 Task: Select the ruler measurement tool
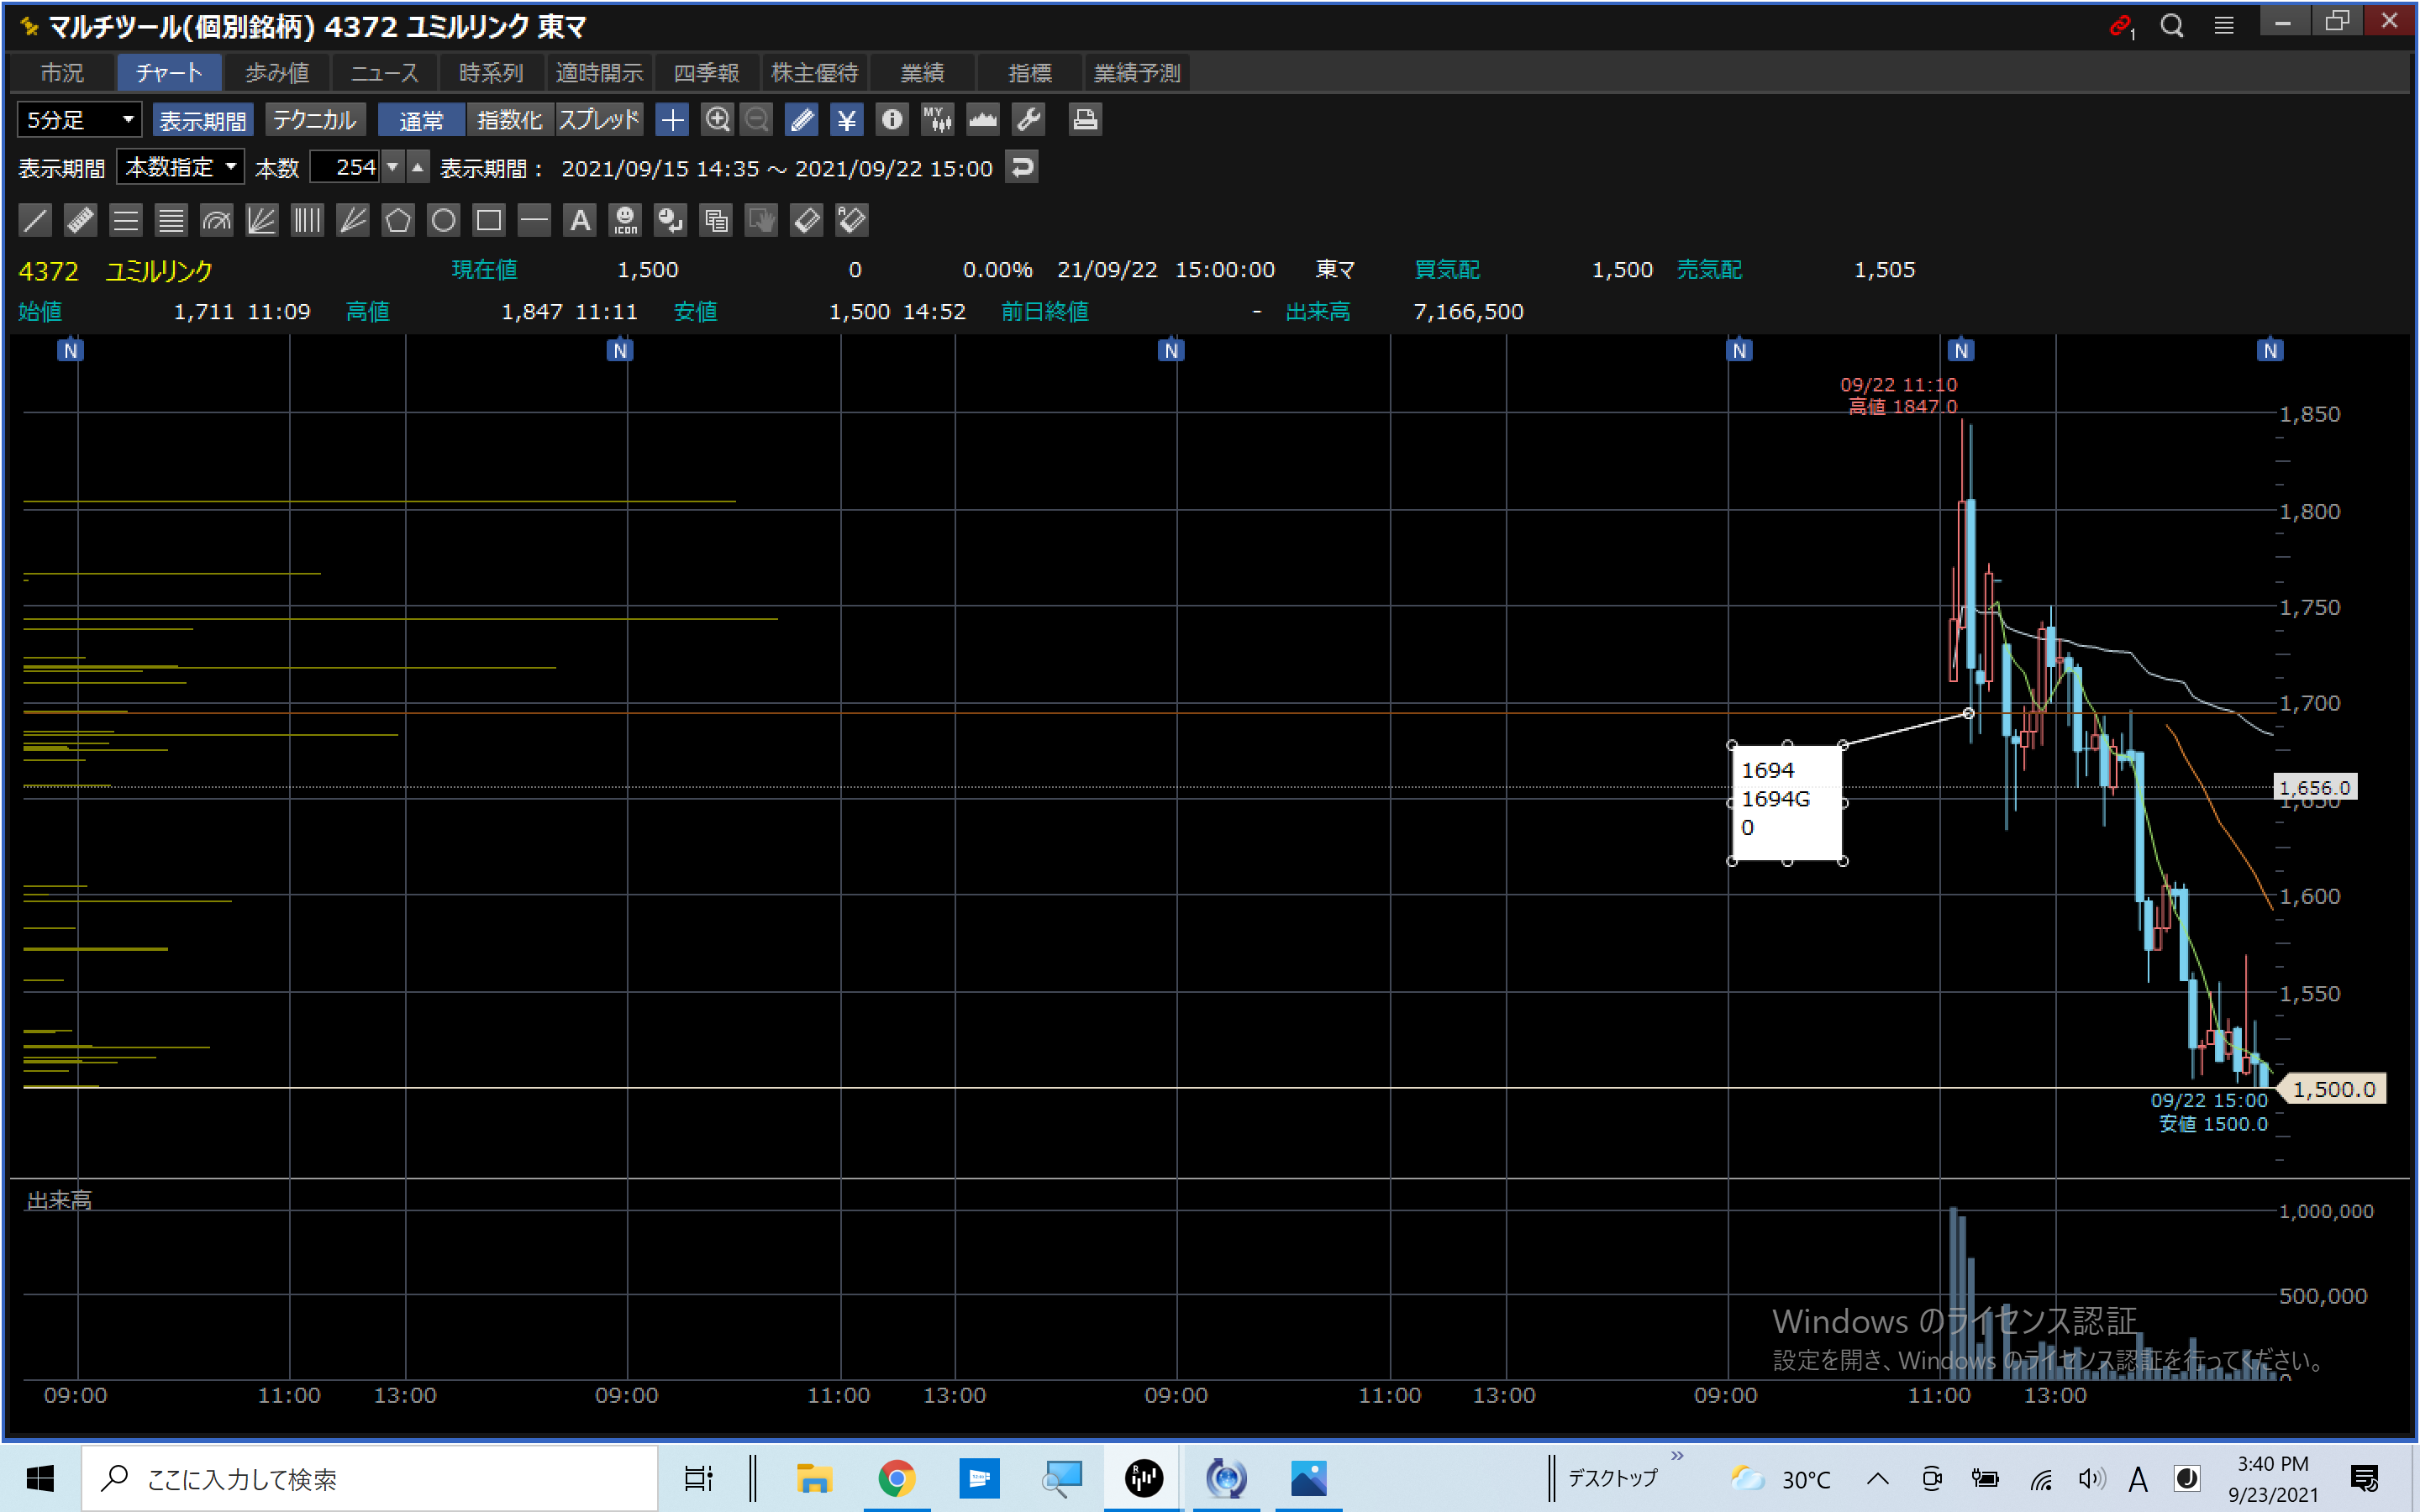click(x=80, y=220)
